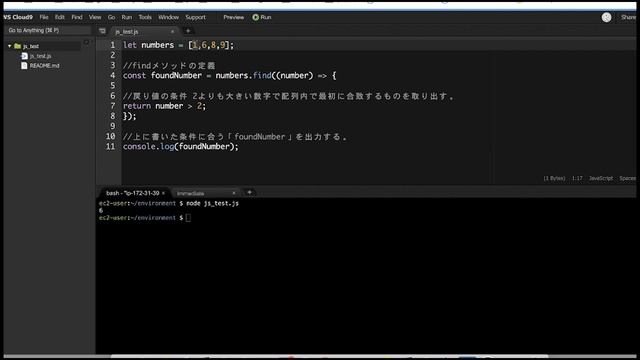Click the '1:17' cursor position status

[577, 178]
